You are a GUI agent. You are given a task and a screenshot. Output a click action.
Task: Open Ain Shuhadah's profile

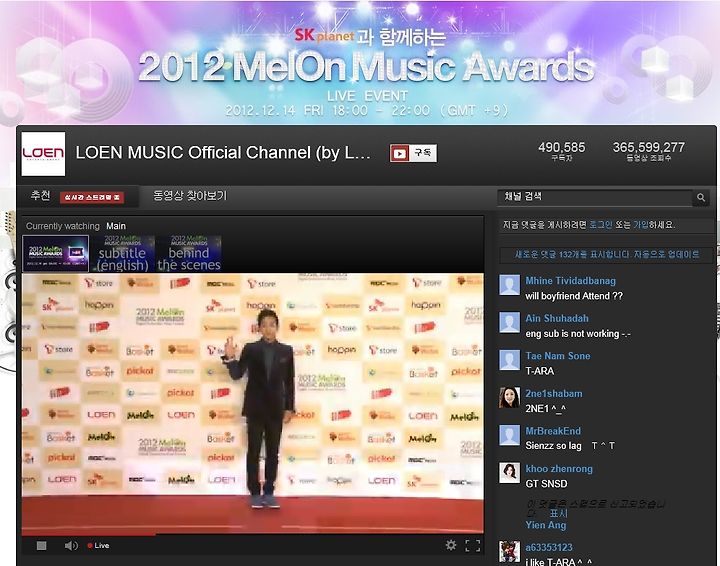pyautogui.click(x=557, y=318)
